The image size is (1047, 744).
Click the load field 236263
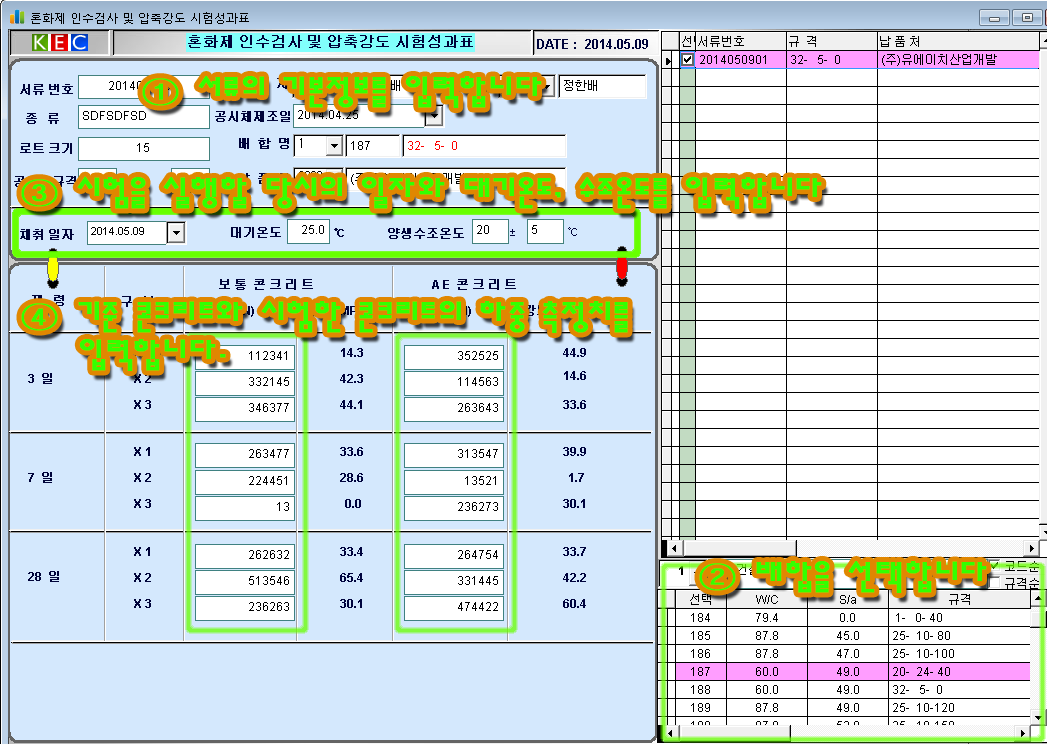click(x=244, y=607)
